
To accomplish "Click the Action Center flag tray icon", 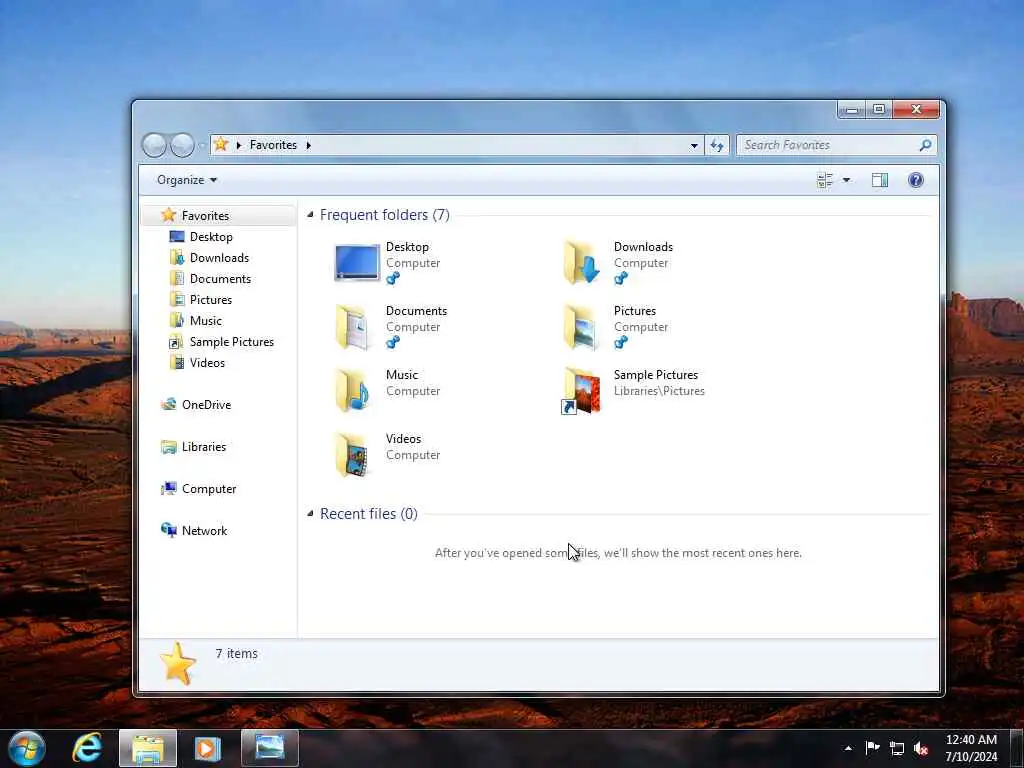I will (872, 748).
